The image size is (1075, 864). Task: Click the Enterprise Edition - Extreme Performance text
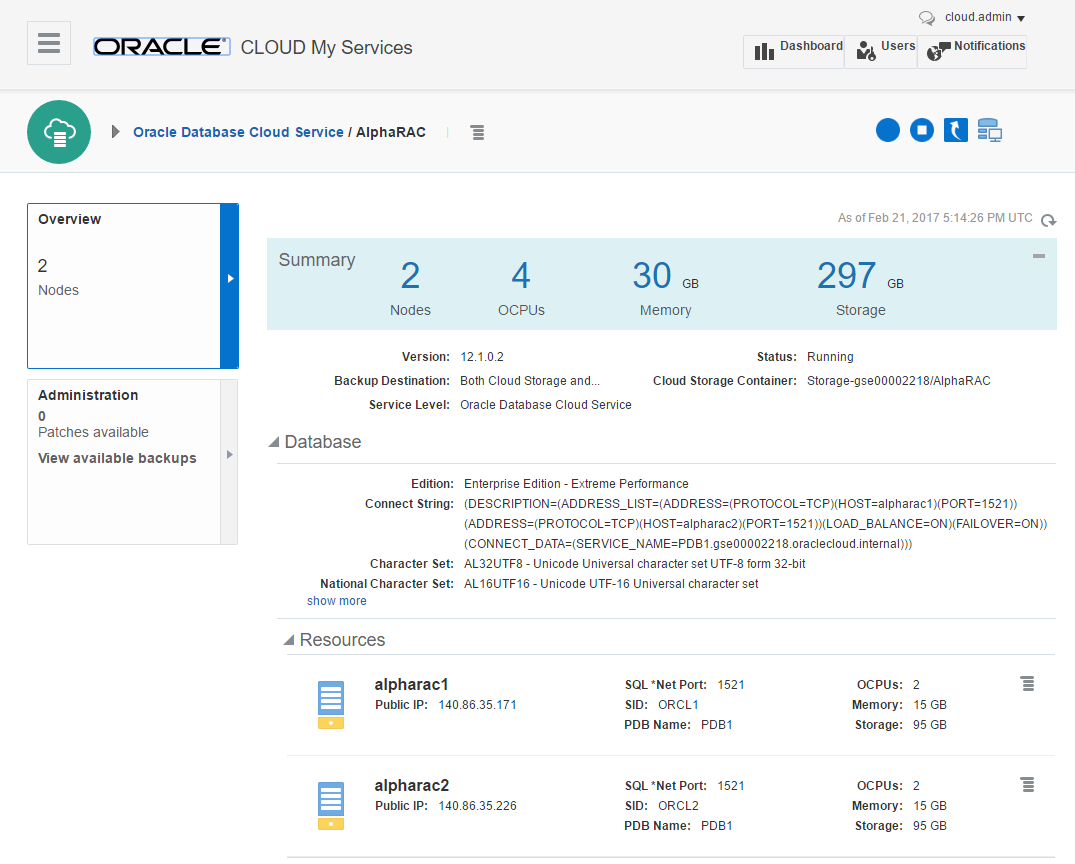(576, 484)
